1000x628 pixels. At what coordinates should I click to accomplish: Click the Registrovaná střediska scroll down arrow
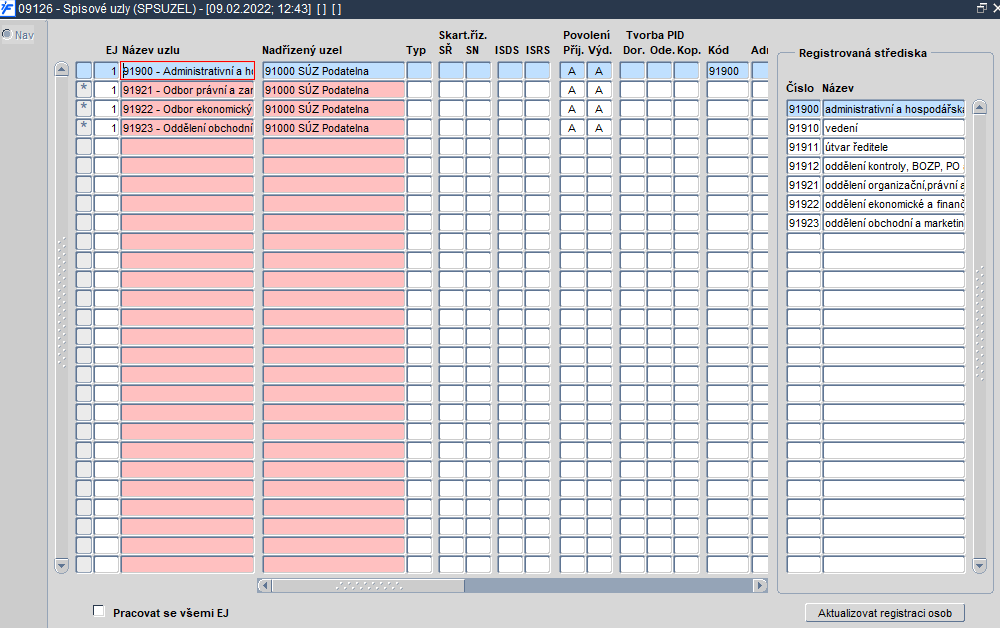[x=980, y=565]
